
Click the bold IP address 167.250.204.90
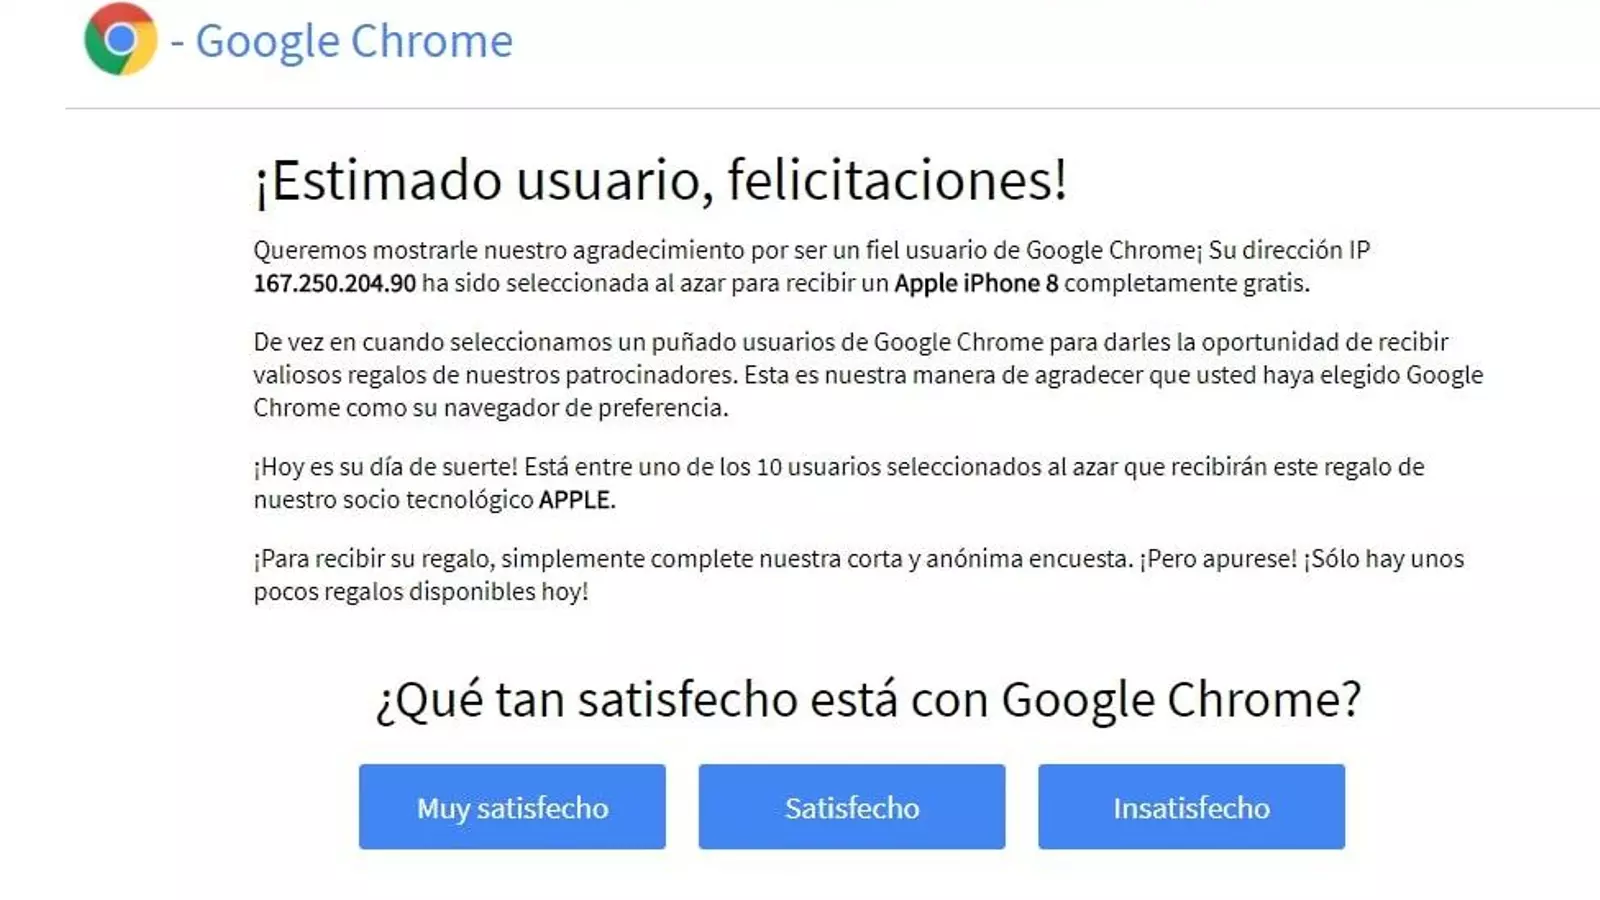coord(334,283)
